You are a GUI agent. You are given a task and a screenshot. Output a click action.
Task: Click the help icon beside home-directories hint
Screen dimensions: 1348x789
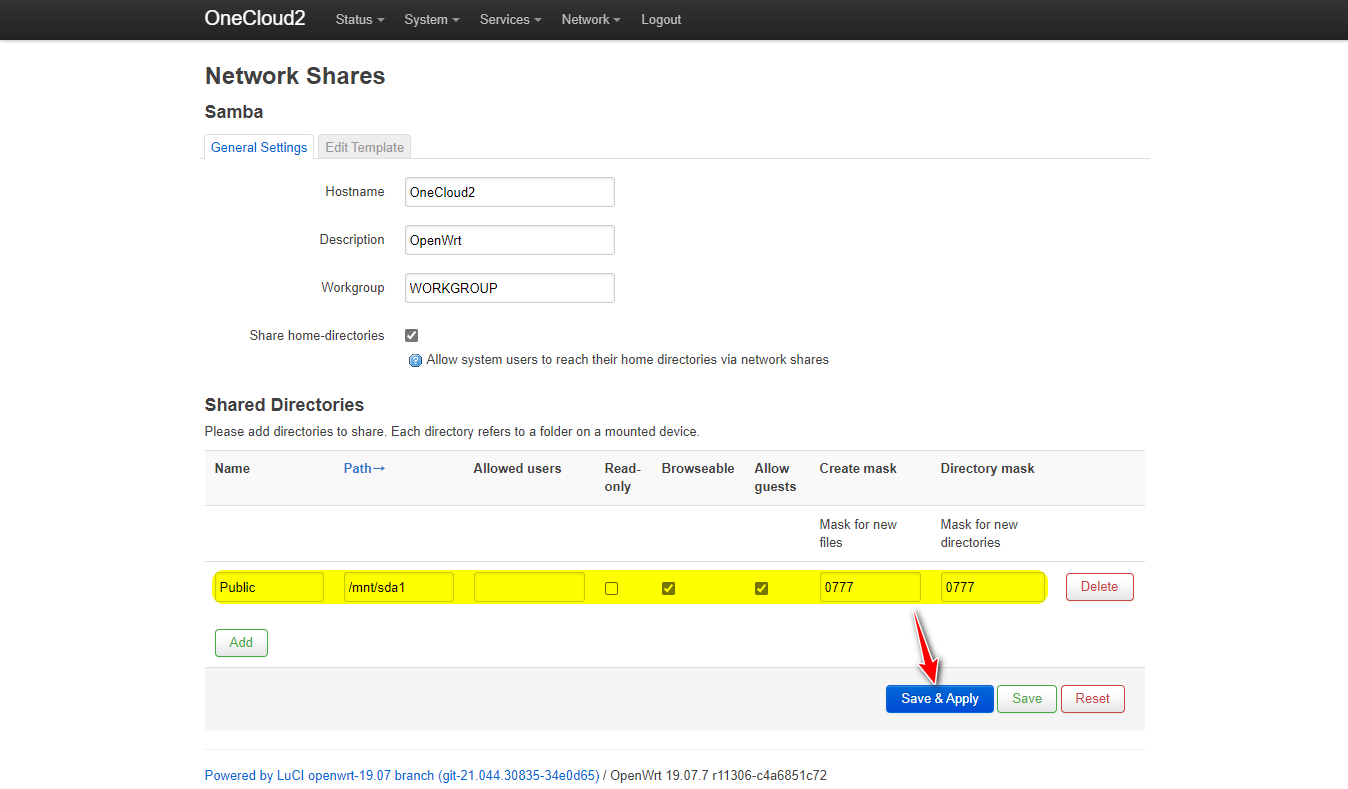(x=415, y=360)
